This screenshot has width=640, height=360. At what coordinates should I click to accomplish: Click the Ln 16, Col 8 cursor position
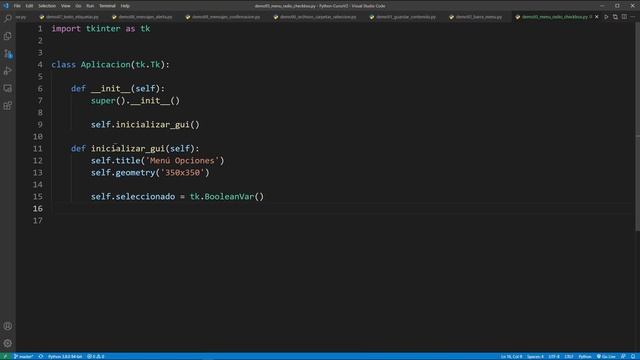(x=511, y=356)
